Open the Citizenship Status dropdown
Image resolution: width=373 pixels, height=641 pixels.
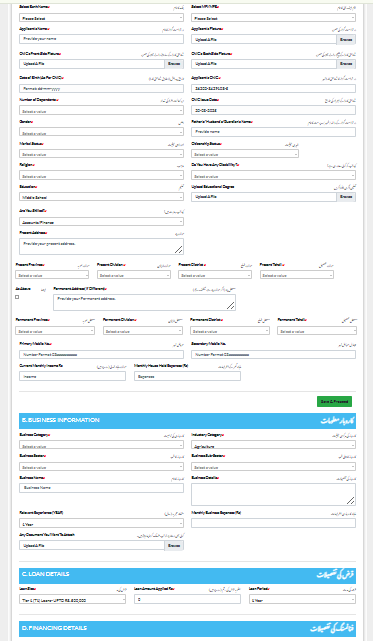pyautogui.click(x=245, y=154)
